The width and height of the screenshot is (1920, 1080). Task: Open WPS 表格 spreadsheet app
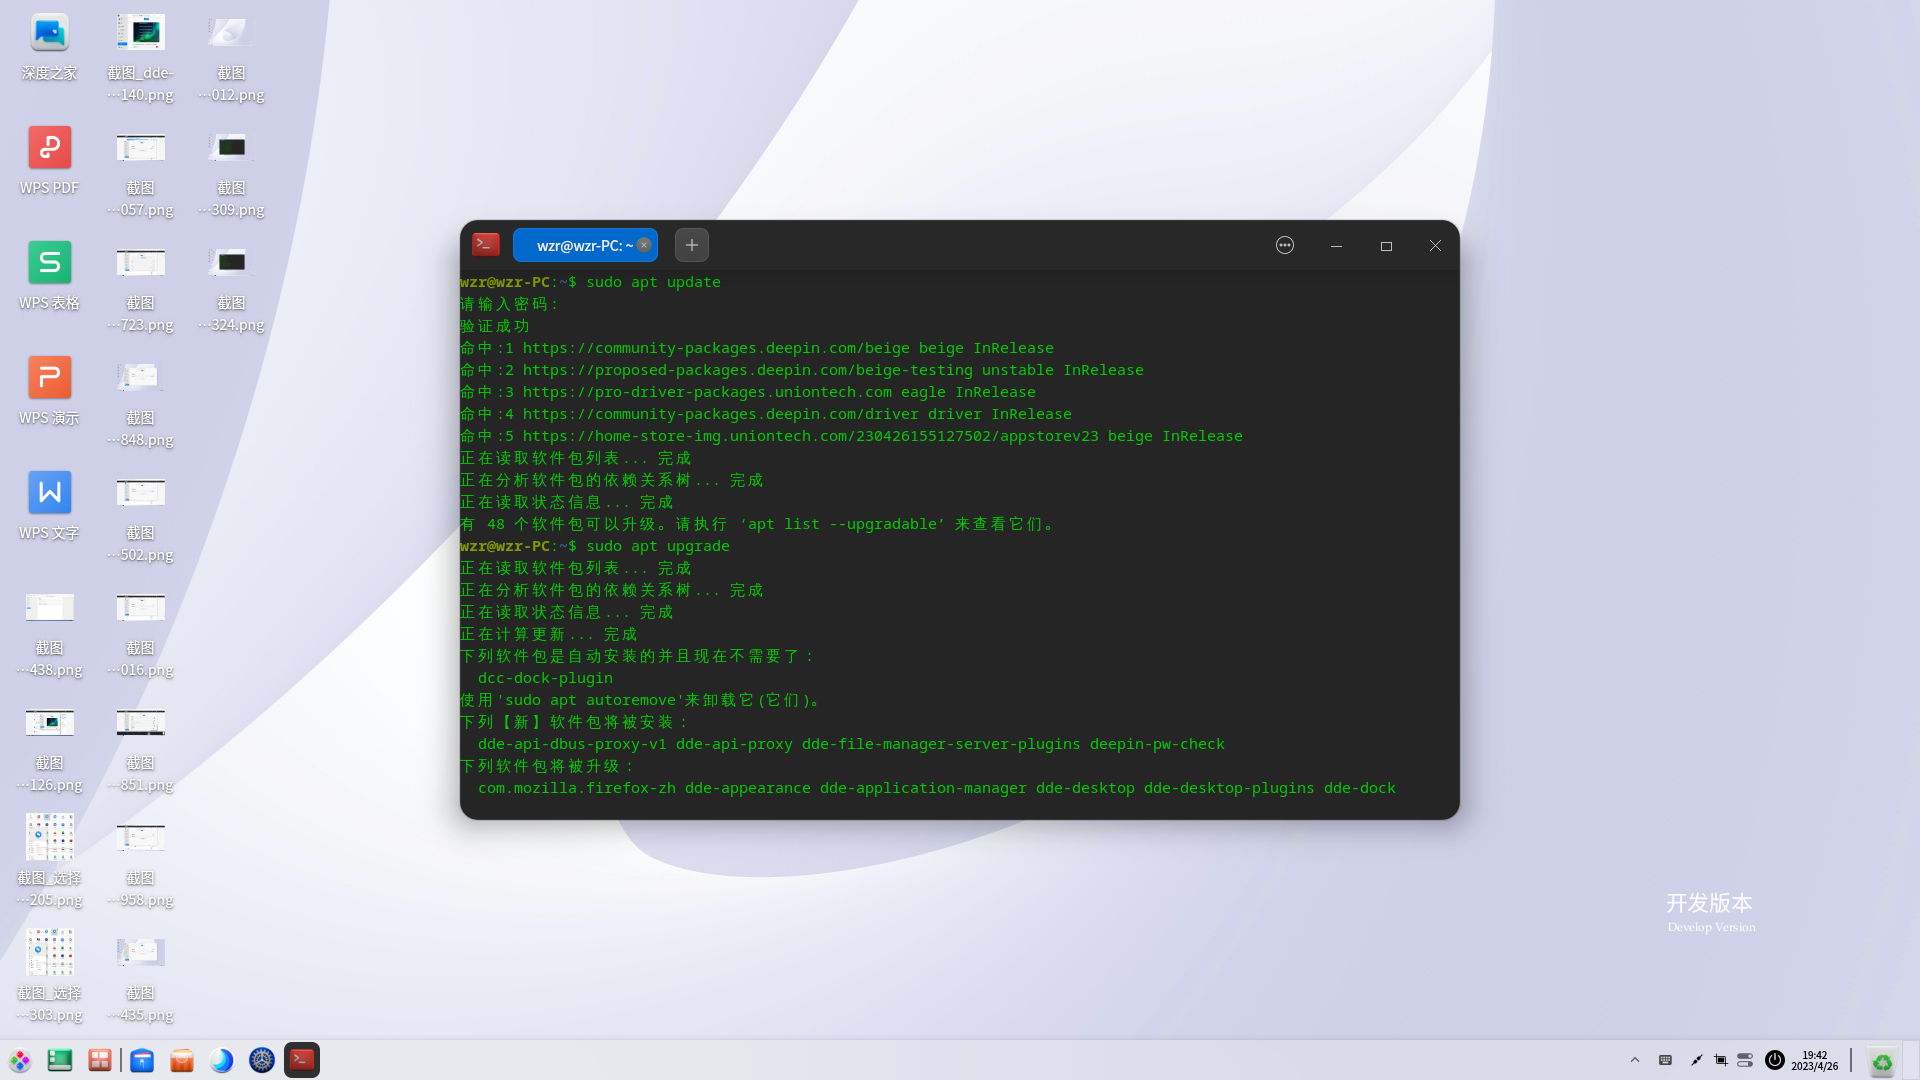point(48,262)
